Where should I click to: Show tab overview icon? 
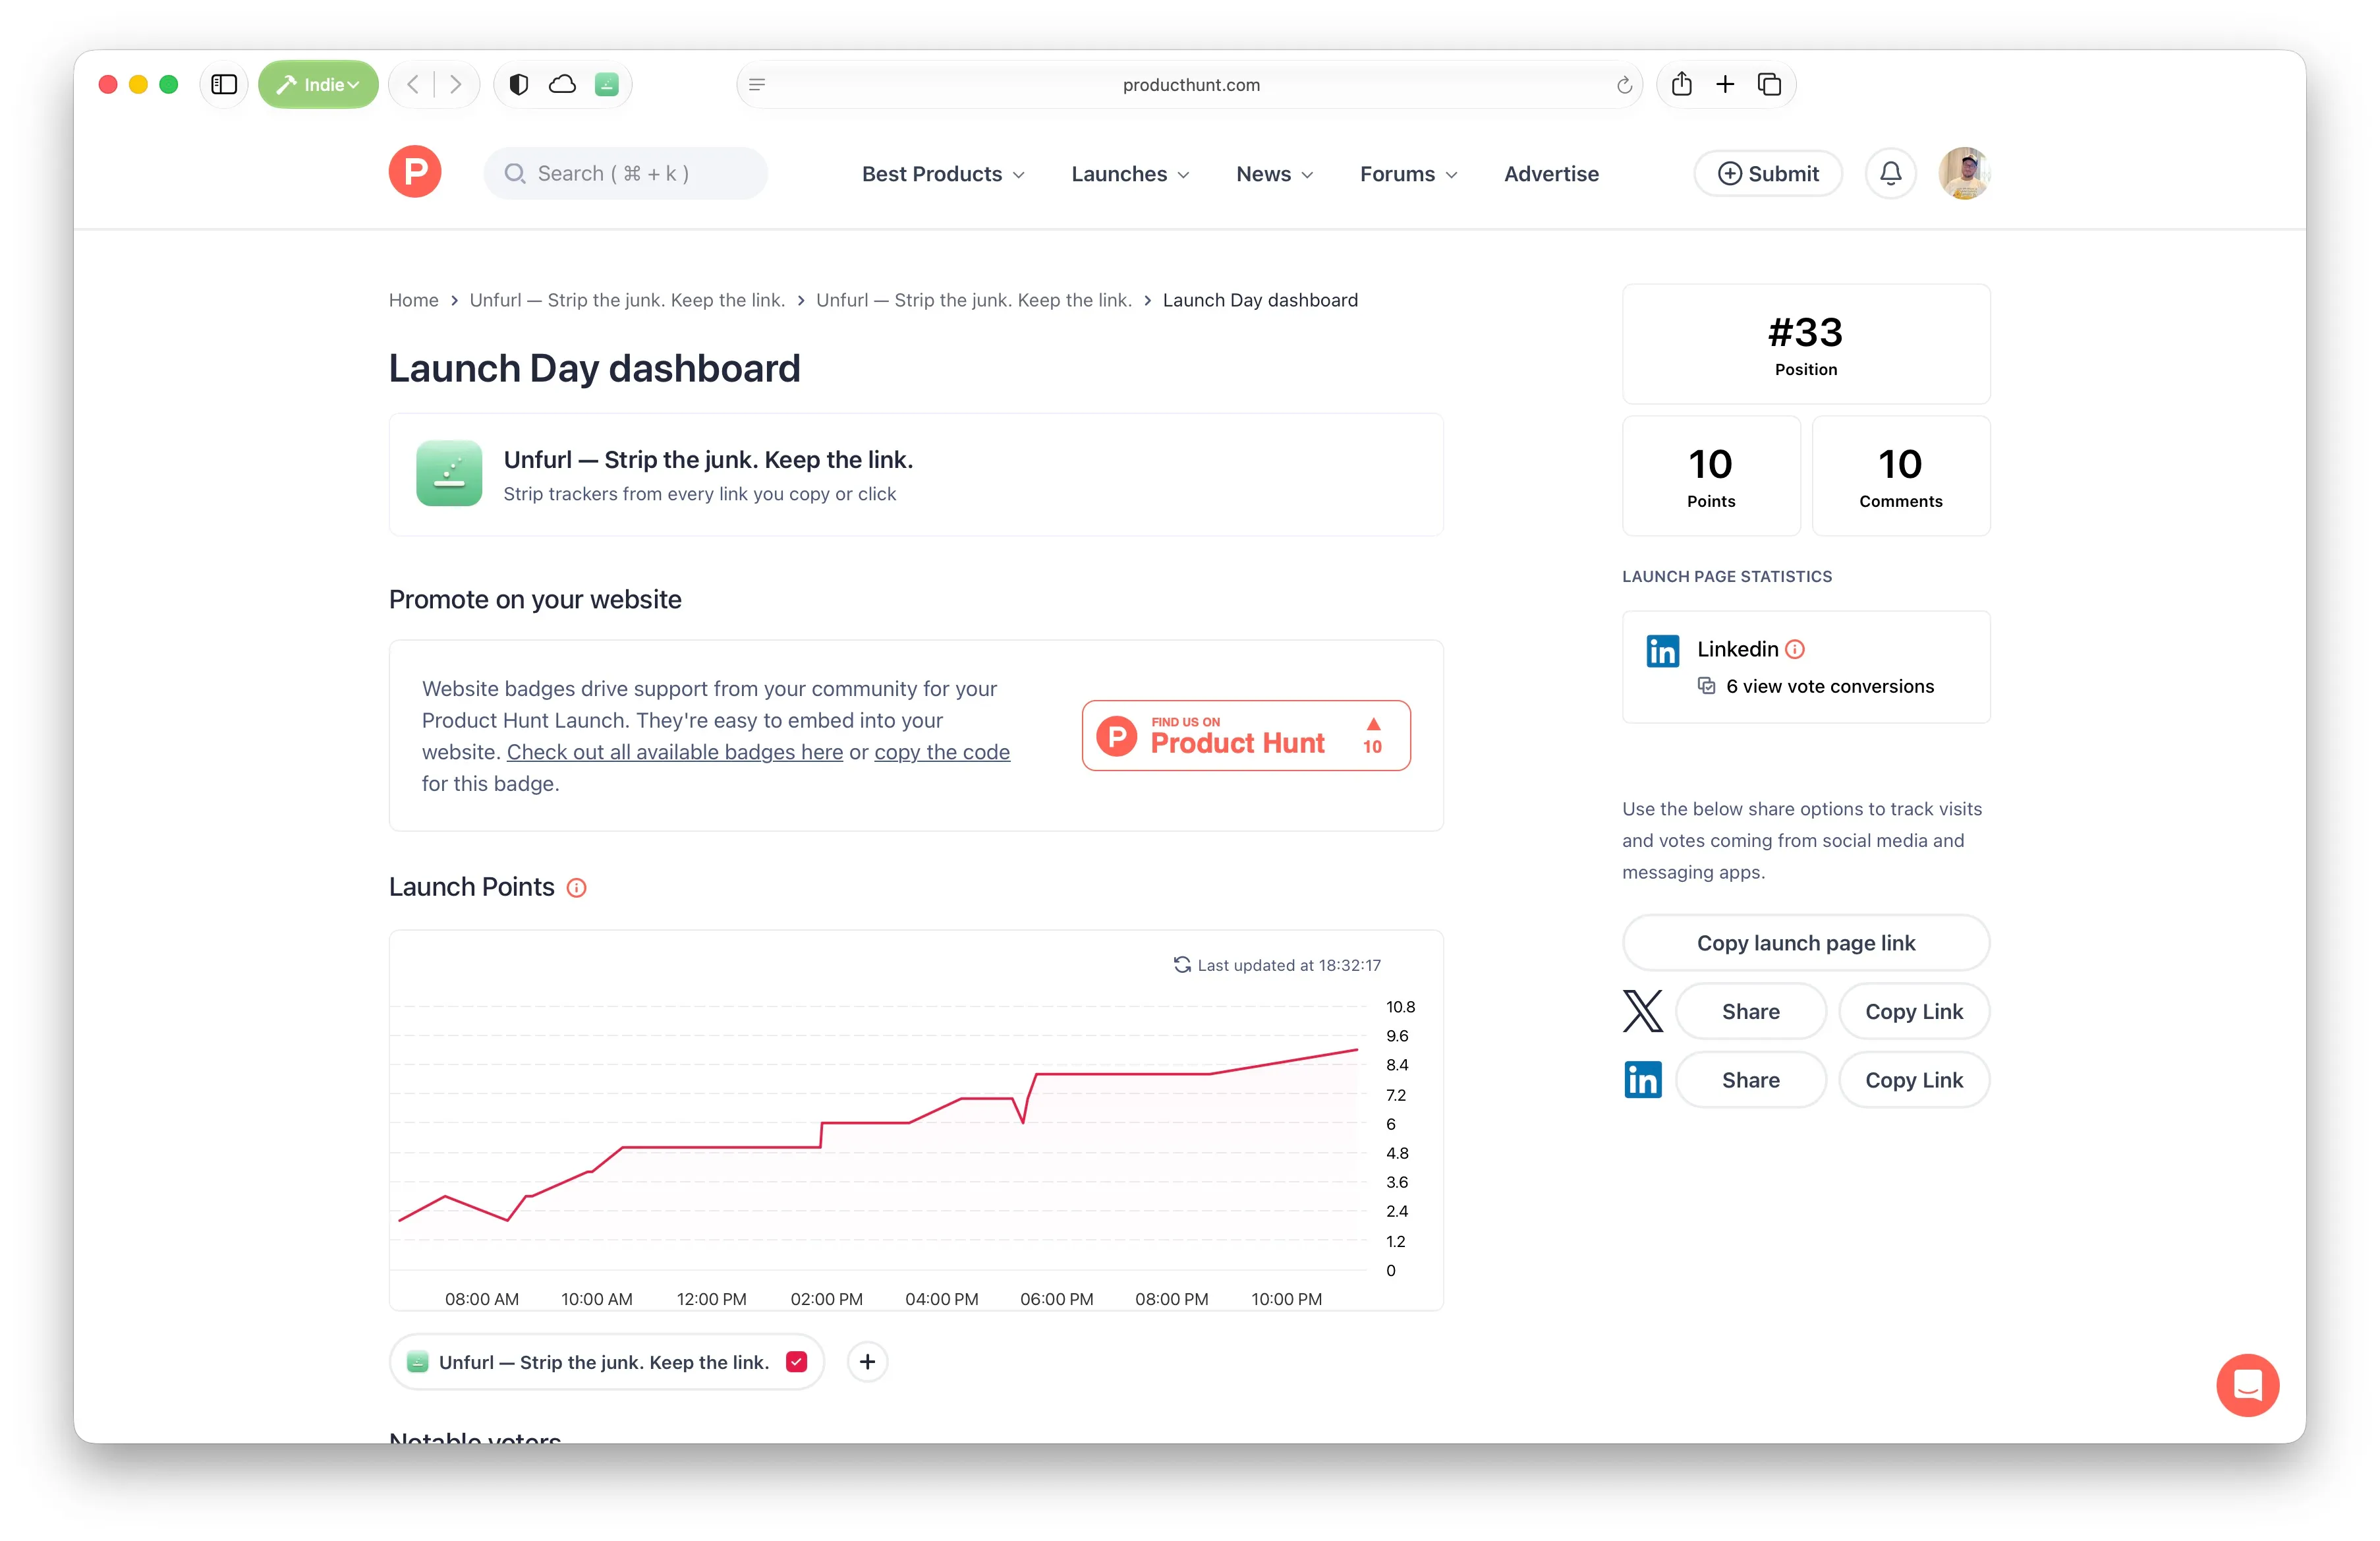[x=1769, y=85]
